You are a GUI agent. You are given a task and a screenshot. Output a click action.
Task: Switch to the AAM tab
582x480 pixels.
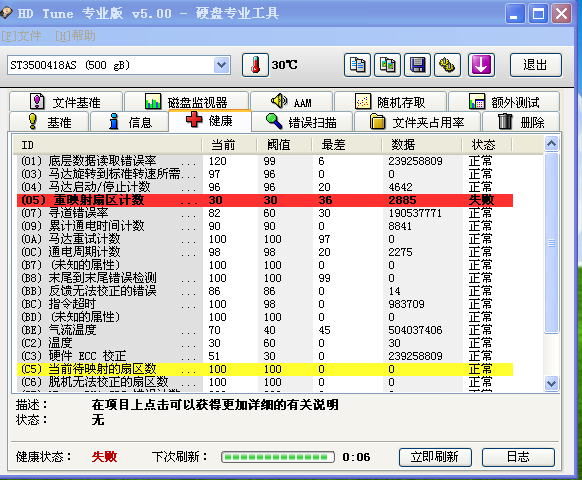coord(291,101)
